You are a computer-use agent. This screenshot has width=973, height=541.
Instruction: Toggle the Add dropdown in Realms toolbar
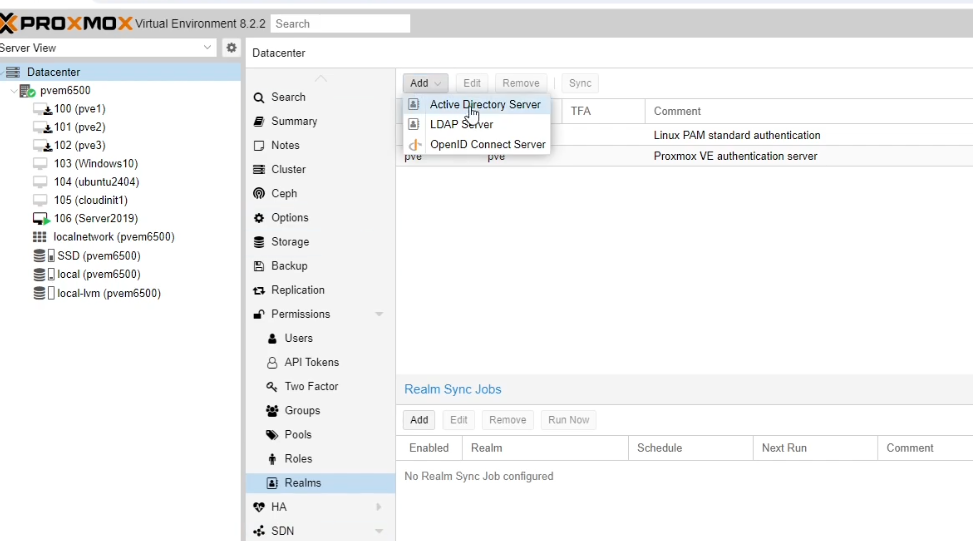pyautogui.click(x=425, y=83)
